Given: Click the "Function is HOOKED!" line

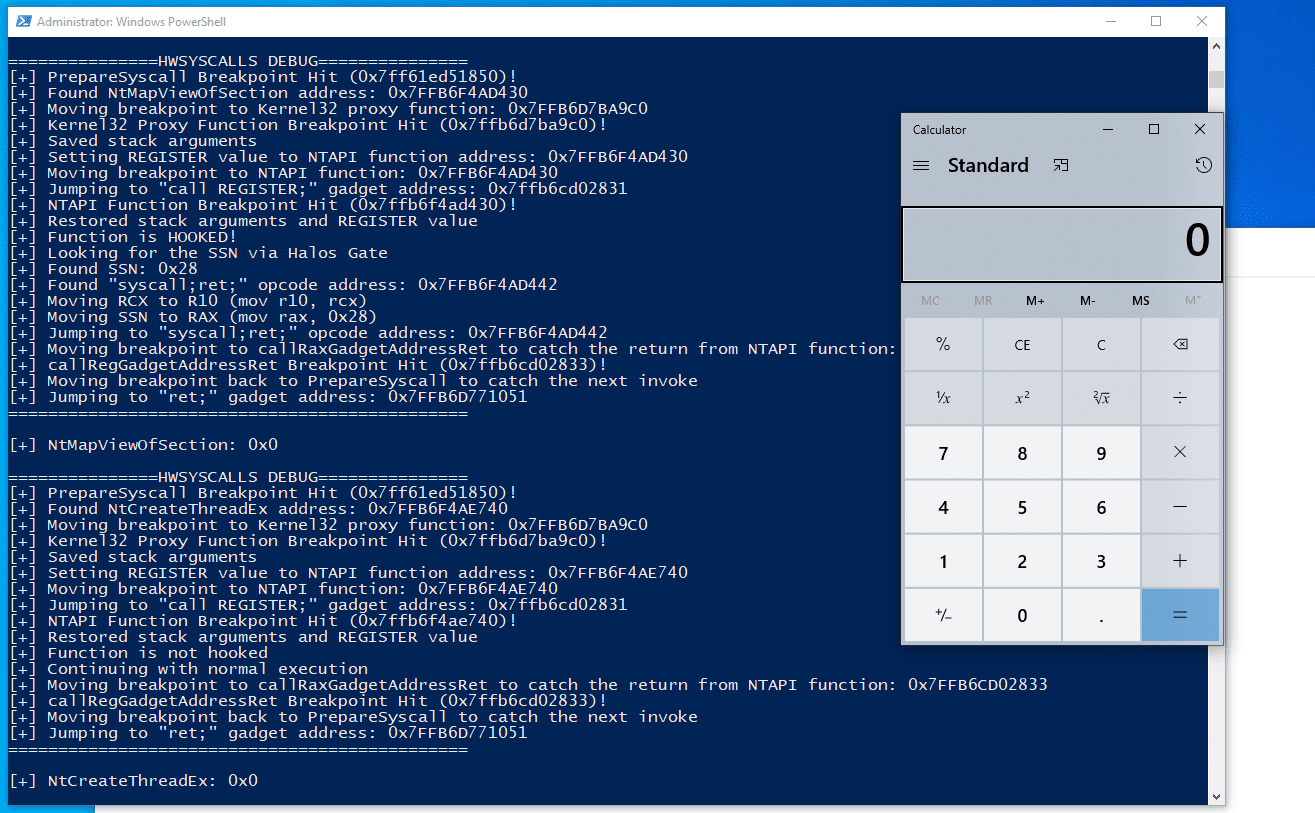Looking at the screenshot, I should tap(123, 237).
